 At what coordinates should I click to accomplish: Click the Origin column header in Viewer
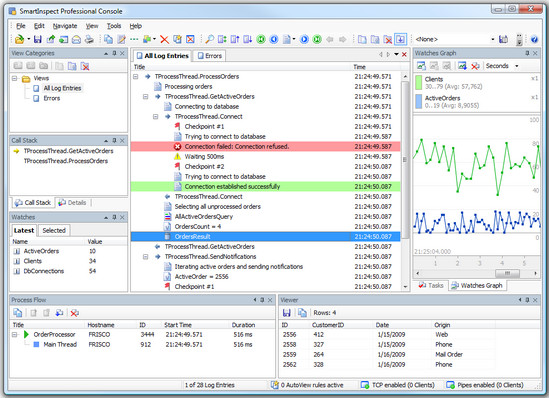442,325
